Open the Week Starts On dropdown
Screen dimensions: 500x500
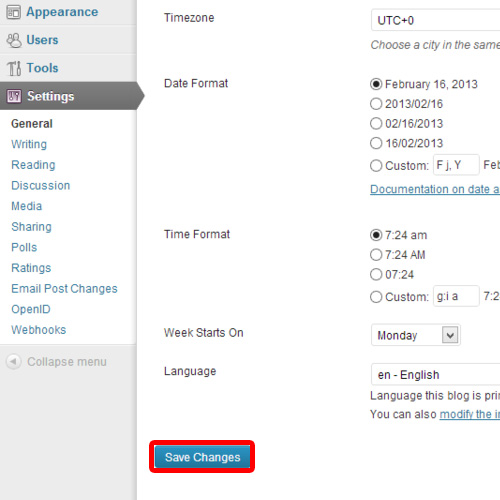(416, 335)
